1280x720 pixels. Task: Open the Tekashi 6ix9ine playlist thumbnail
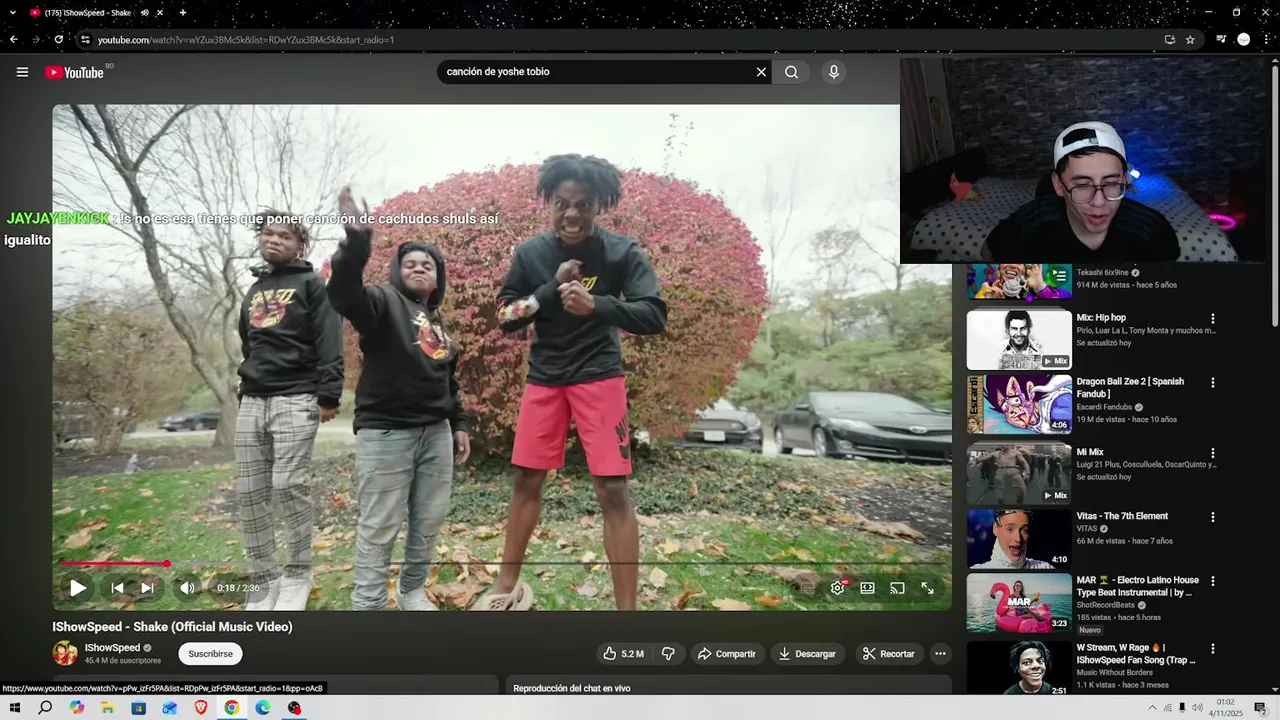[1019, 281]
